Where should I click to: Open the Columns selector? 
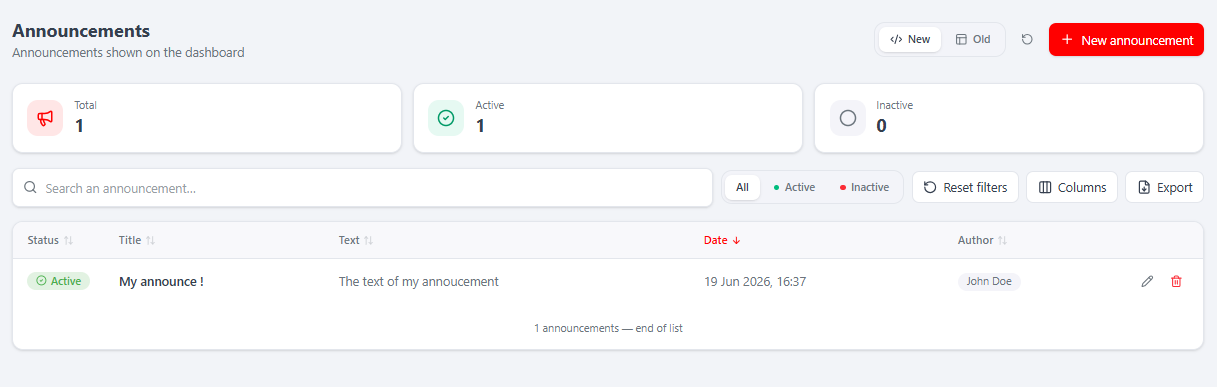point(1072,187)
